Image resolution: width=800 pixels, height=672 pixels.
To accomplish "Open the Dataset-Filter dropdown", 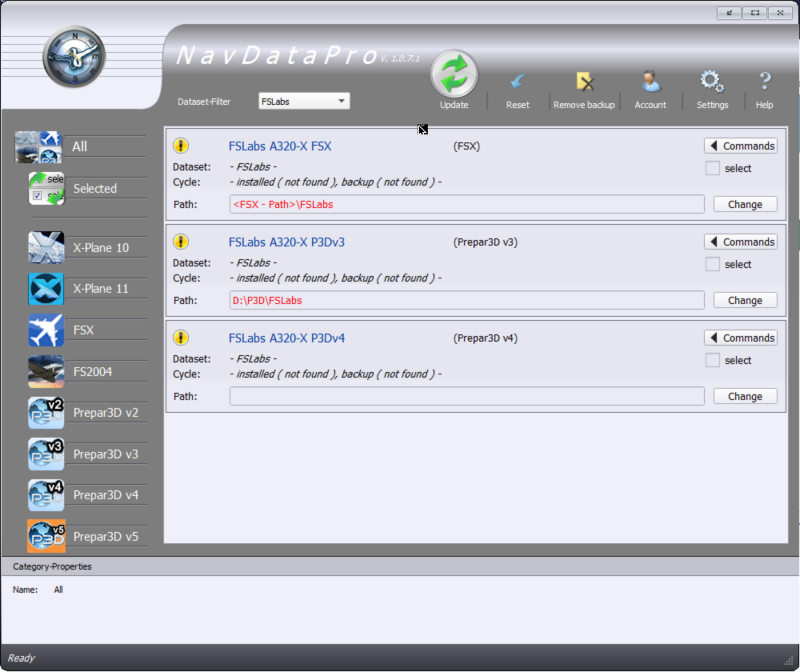I will pyautogui.click(x=304, y=102).
